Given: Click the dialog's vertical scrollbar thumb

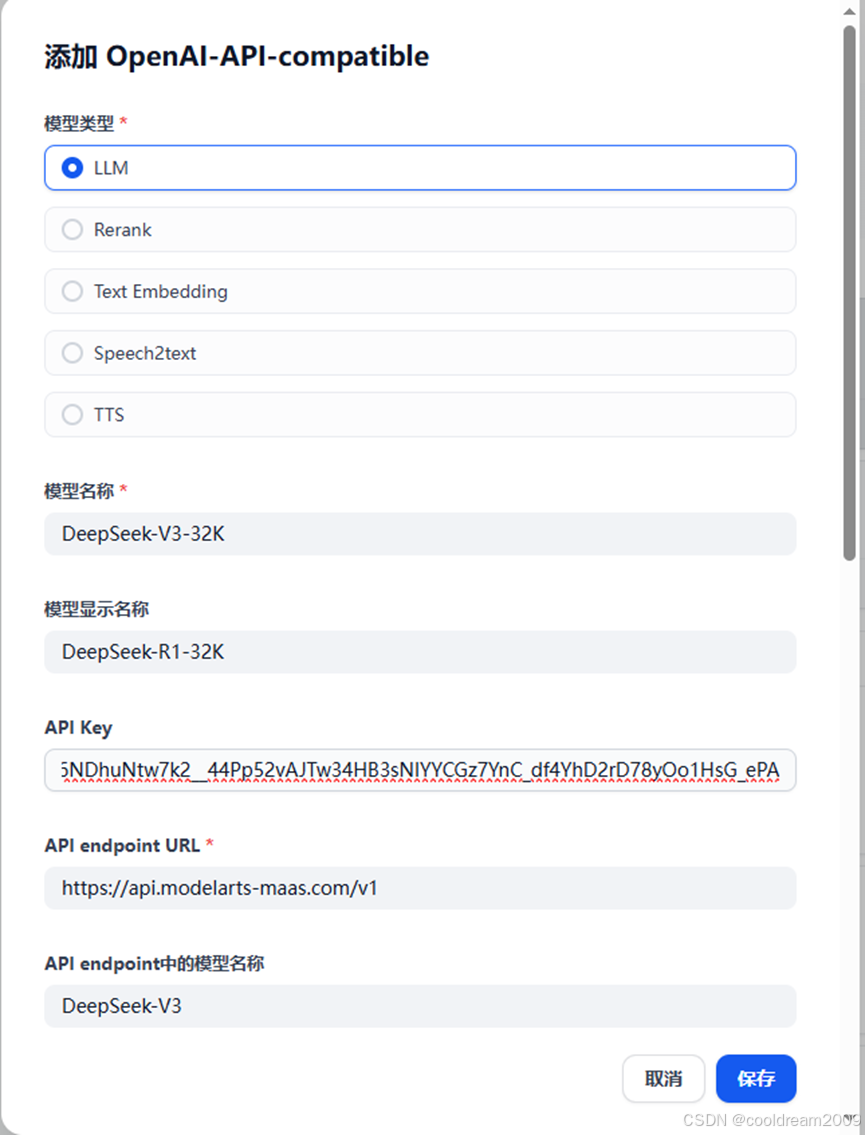Looking at the screenshot, I should (850, 293).
